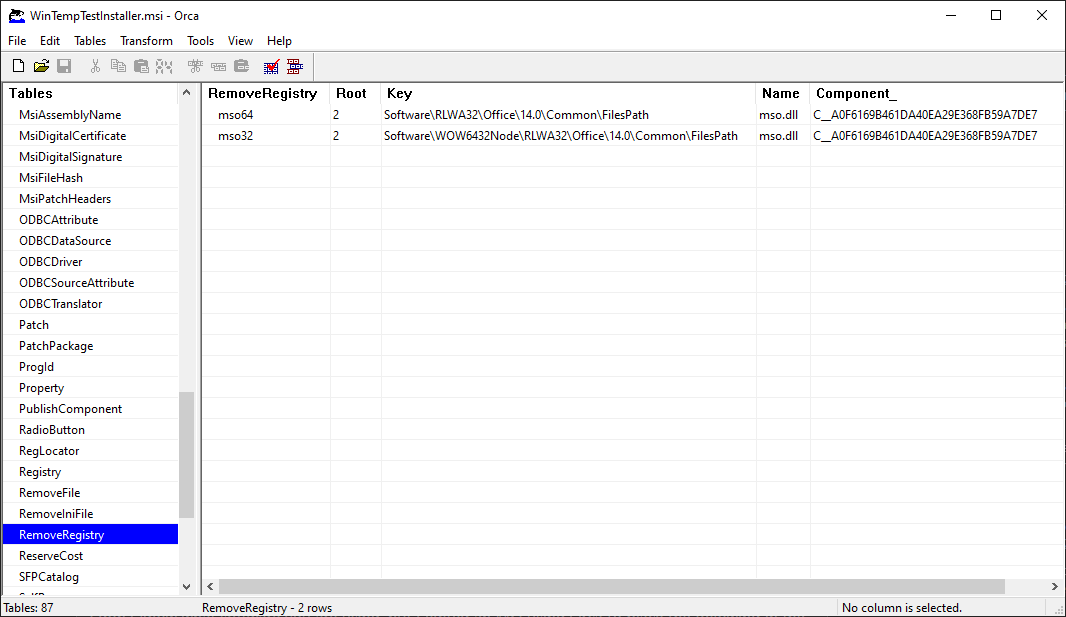The width and height of the screenshot is (1066, 617).
Task: Click the Root column header
Action: tap(356, 93)
